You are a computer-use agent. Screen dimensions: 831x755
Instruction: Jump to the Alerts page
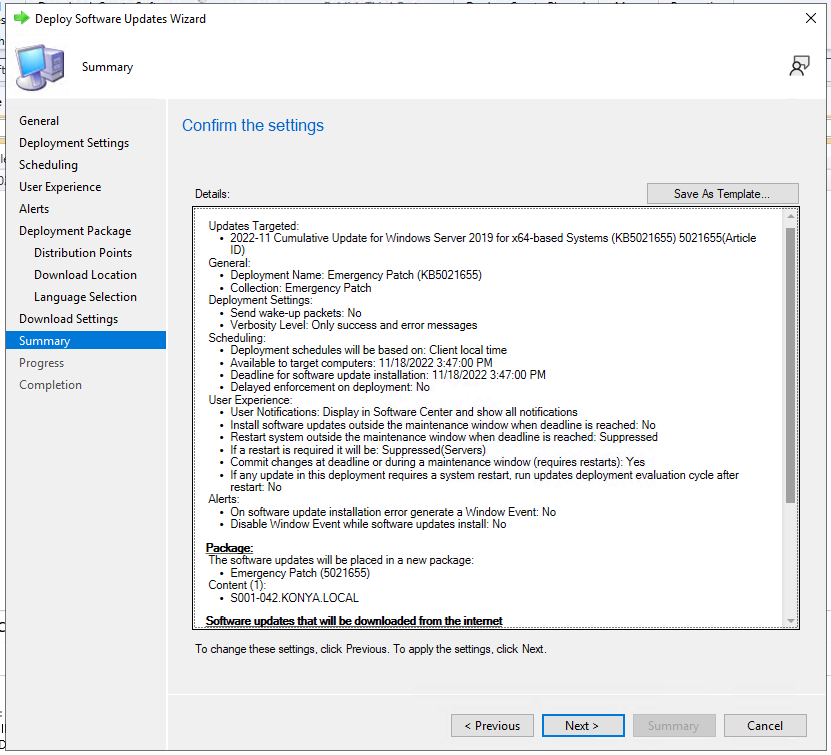coord(34,209)
